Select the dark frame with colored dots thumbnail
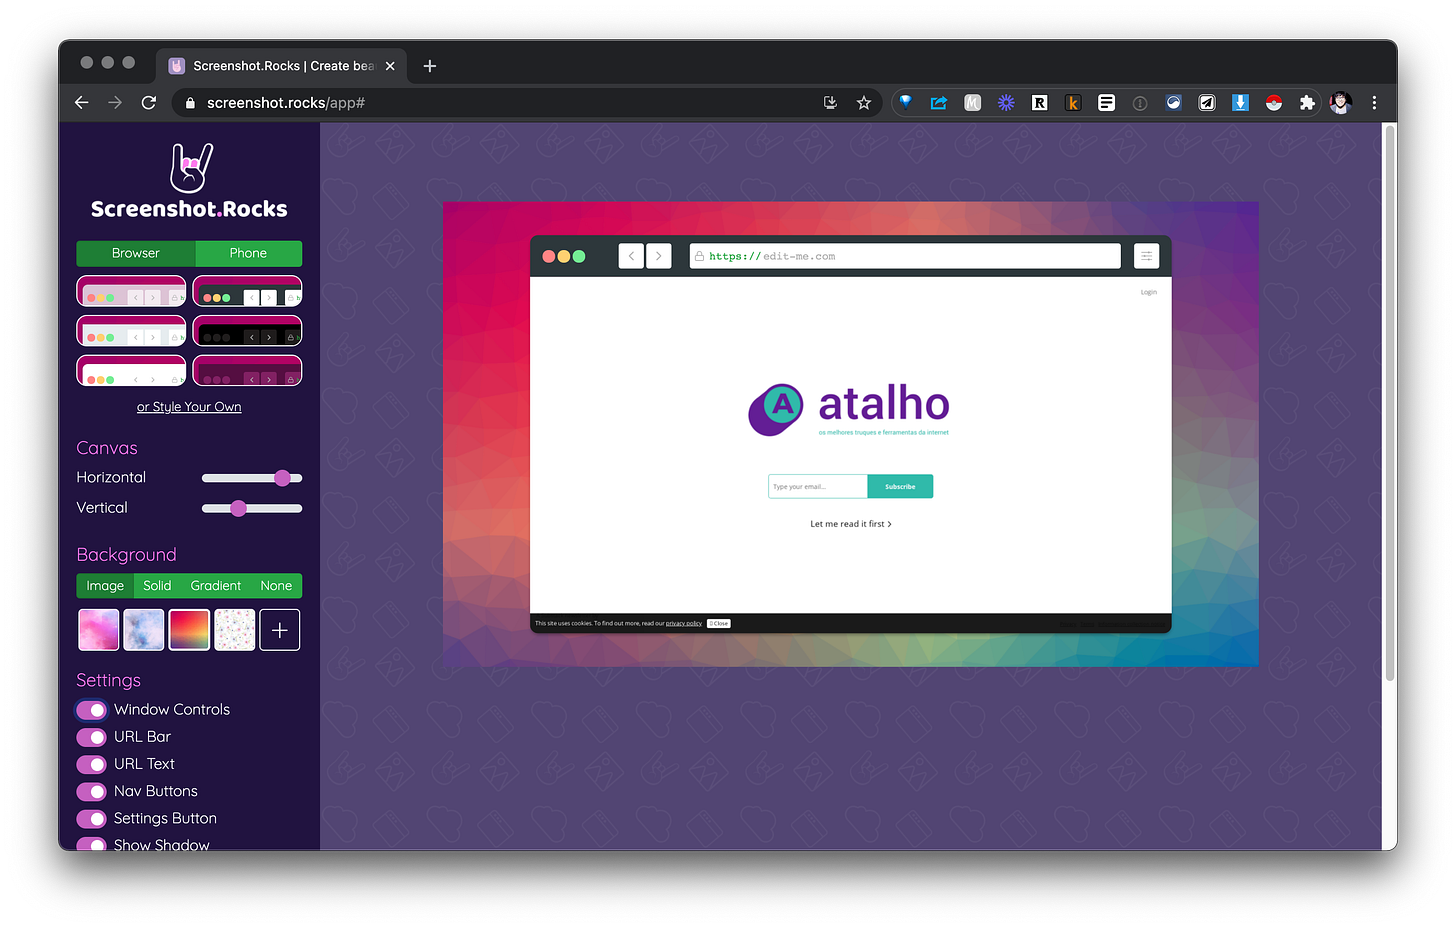 247,291
